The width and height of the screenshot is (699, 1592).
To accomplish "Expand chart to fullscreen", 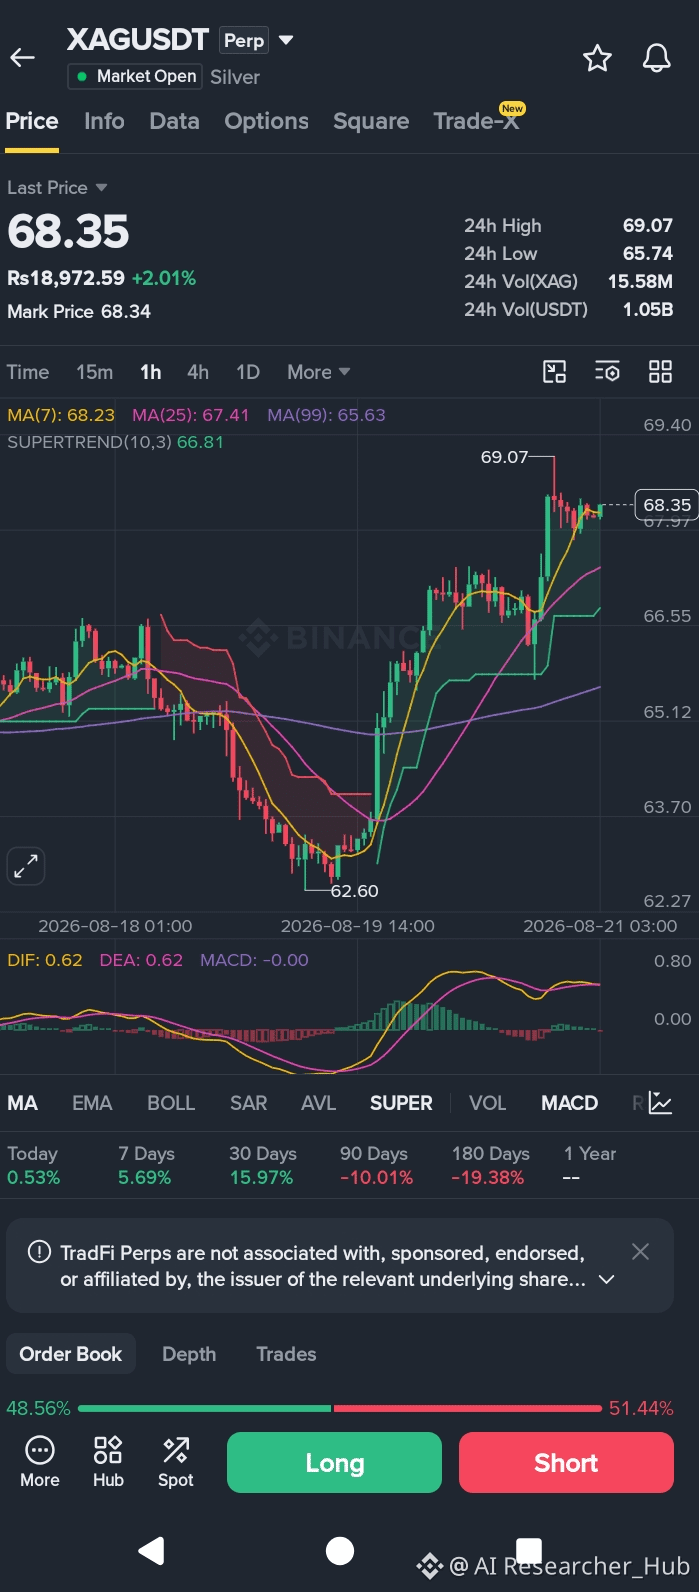I will pos(26,866).
